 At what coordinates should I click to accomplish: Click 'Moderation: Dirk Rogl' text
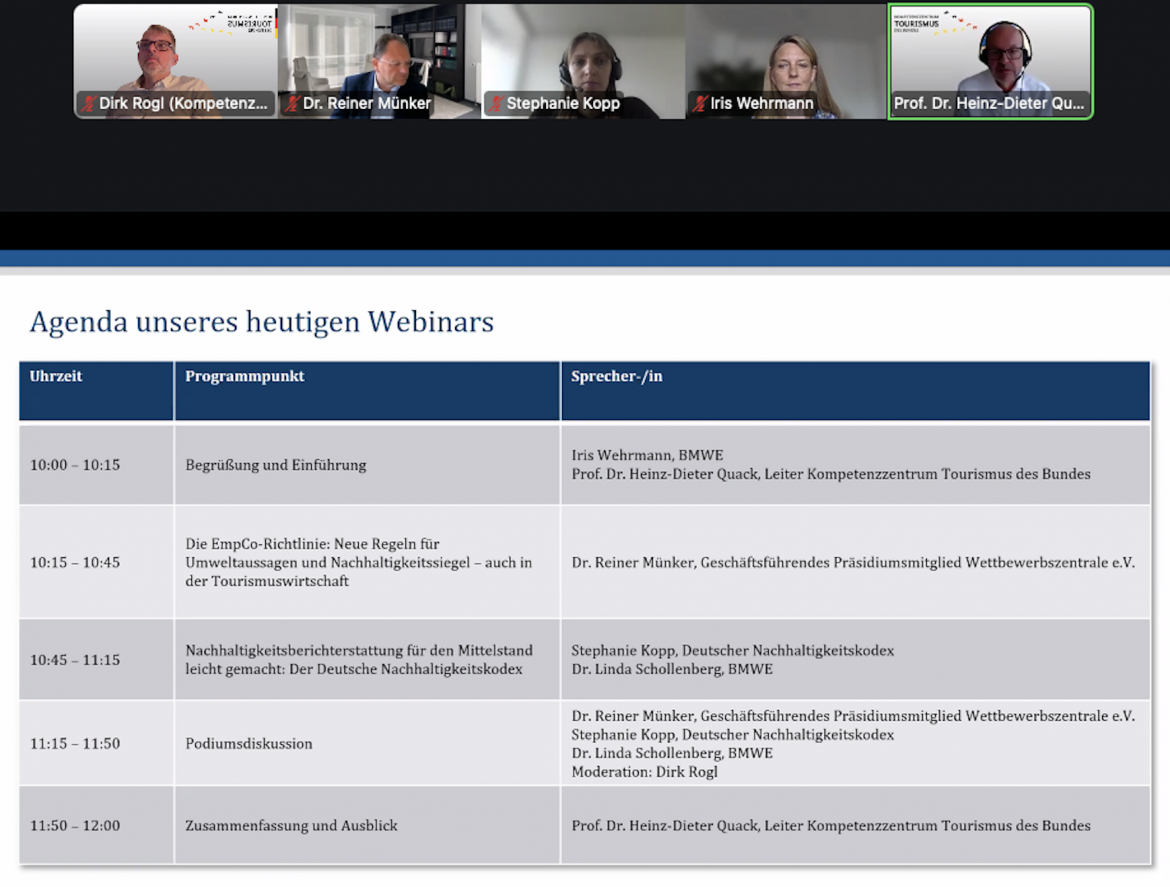tap(645, 772)
